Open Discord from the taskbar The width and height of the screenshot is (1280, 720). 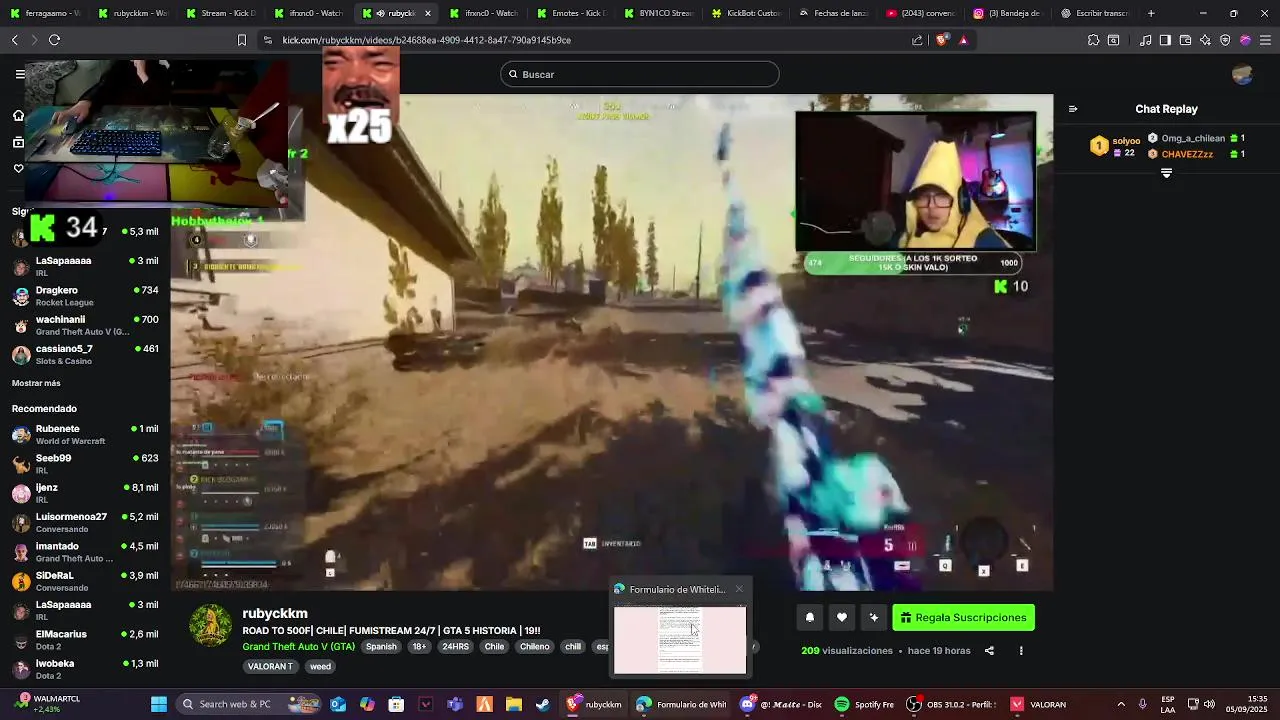[x=780, y=704]
